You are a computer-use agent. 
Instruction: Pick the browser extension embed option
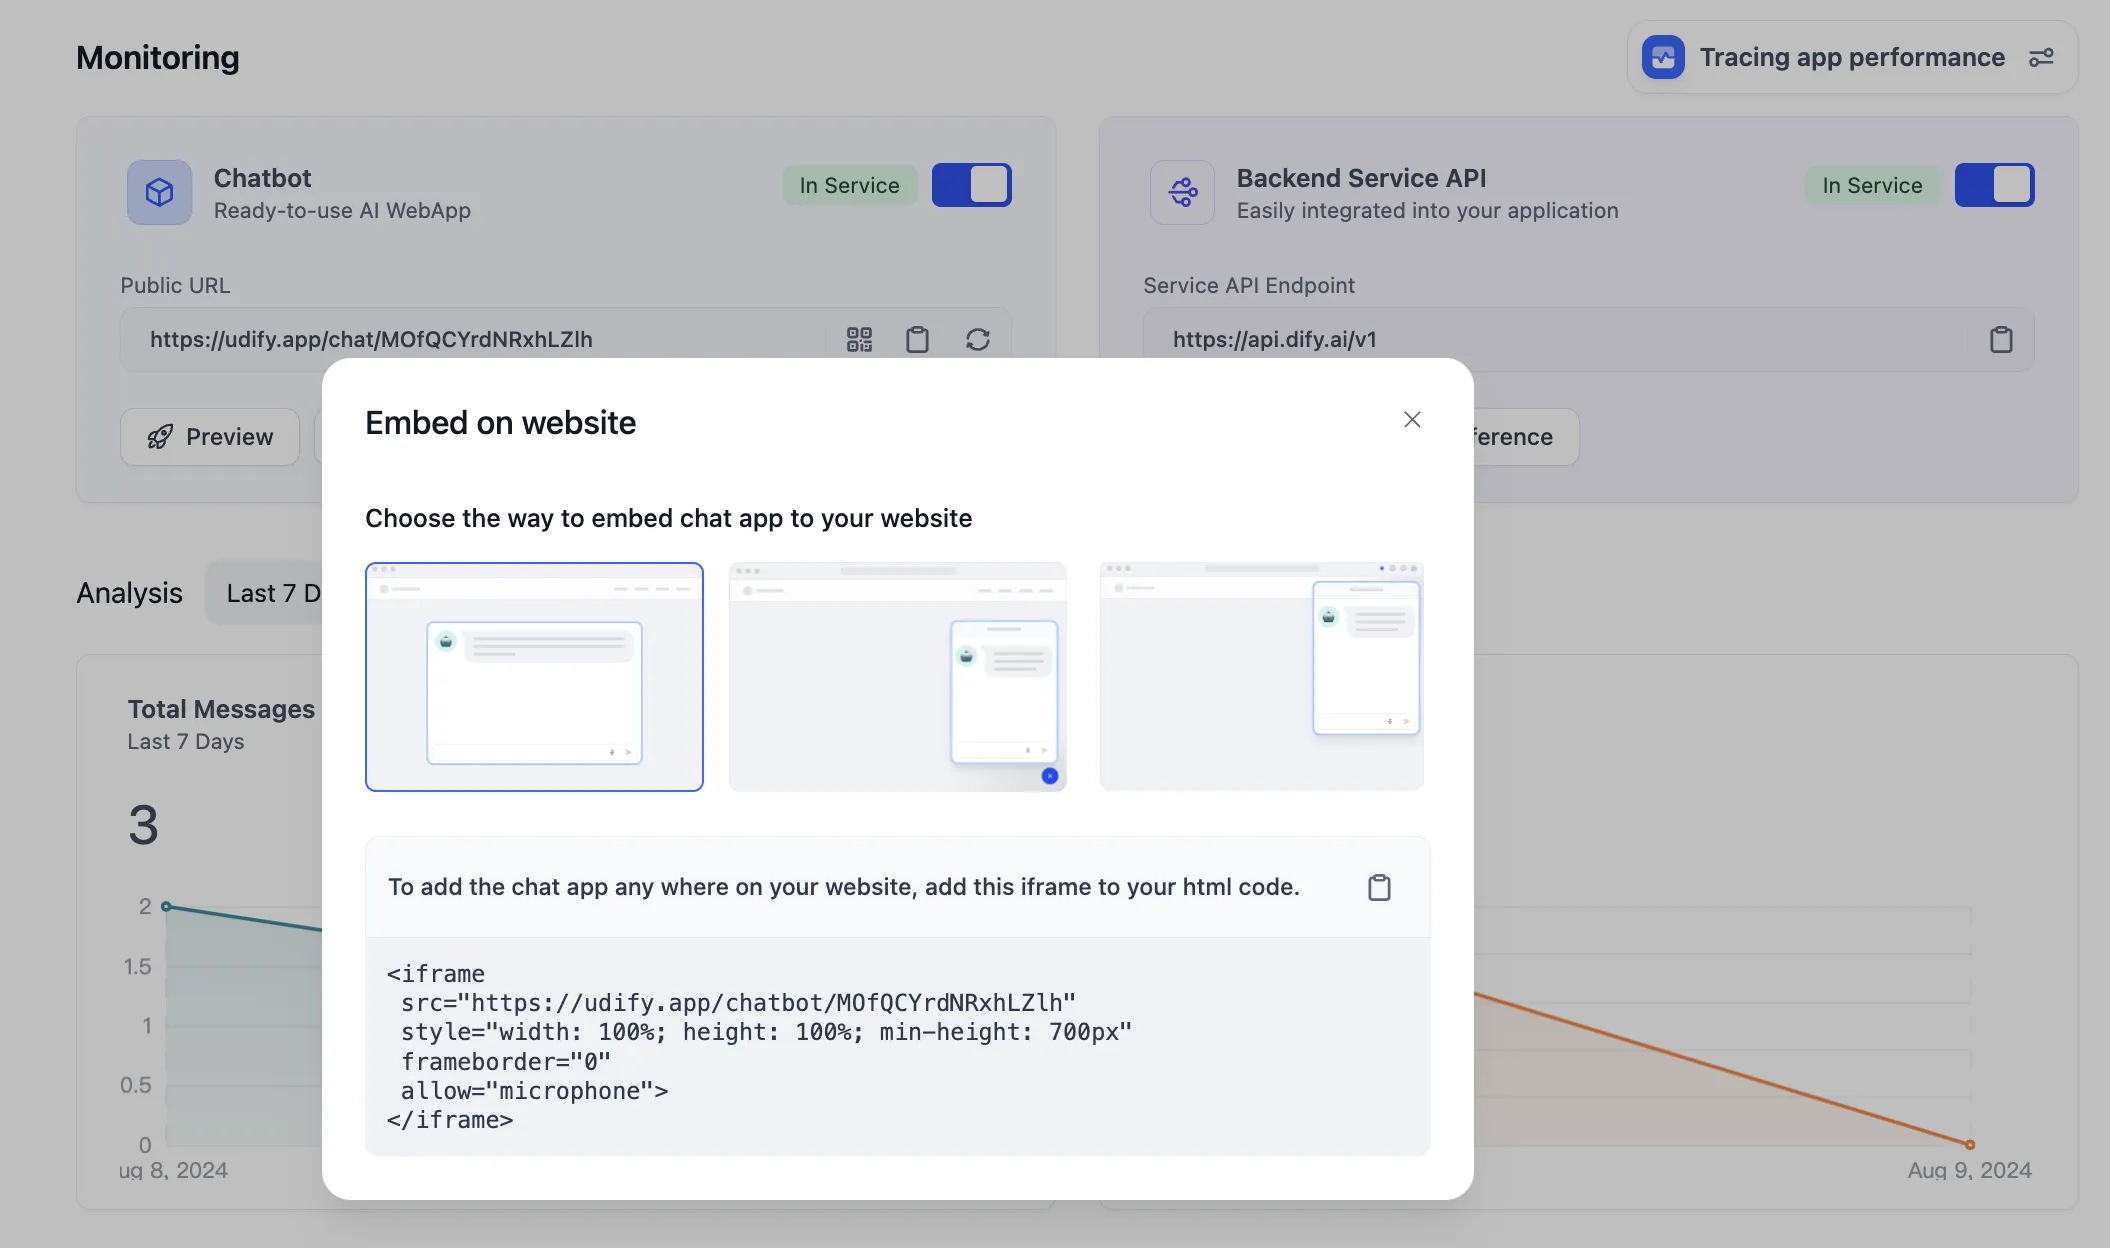(1261, 677)
